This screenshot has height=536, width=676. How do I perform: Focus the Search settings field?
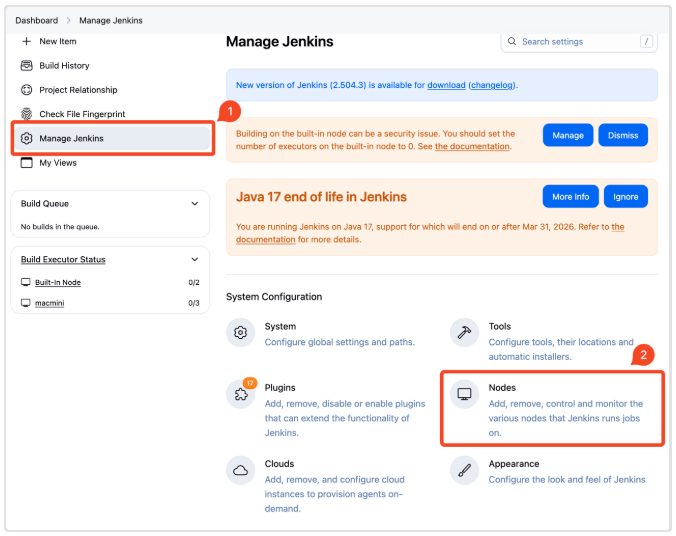[x=579, y=41]
